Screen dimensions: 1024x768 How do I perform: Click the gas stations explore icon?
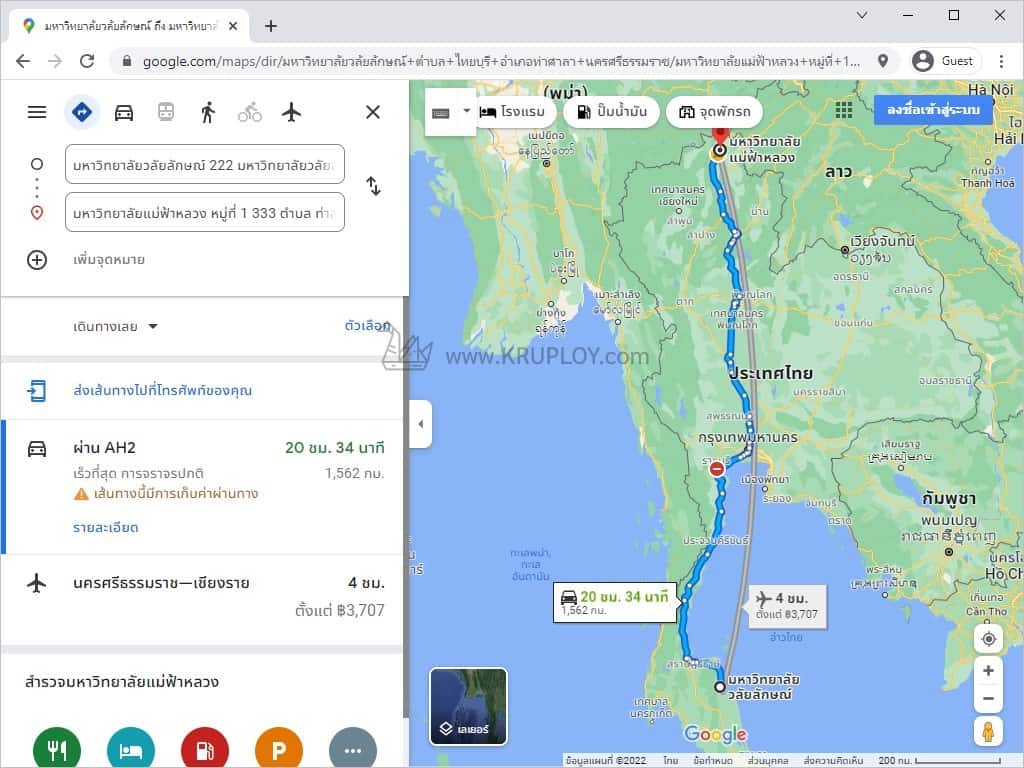point(205,750)
